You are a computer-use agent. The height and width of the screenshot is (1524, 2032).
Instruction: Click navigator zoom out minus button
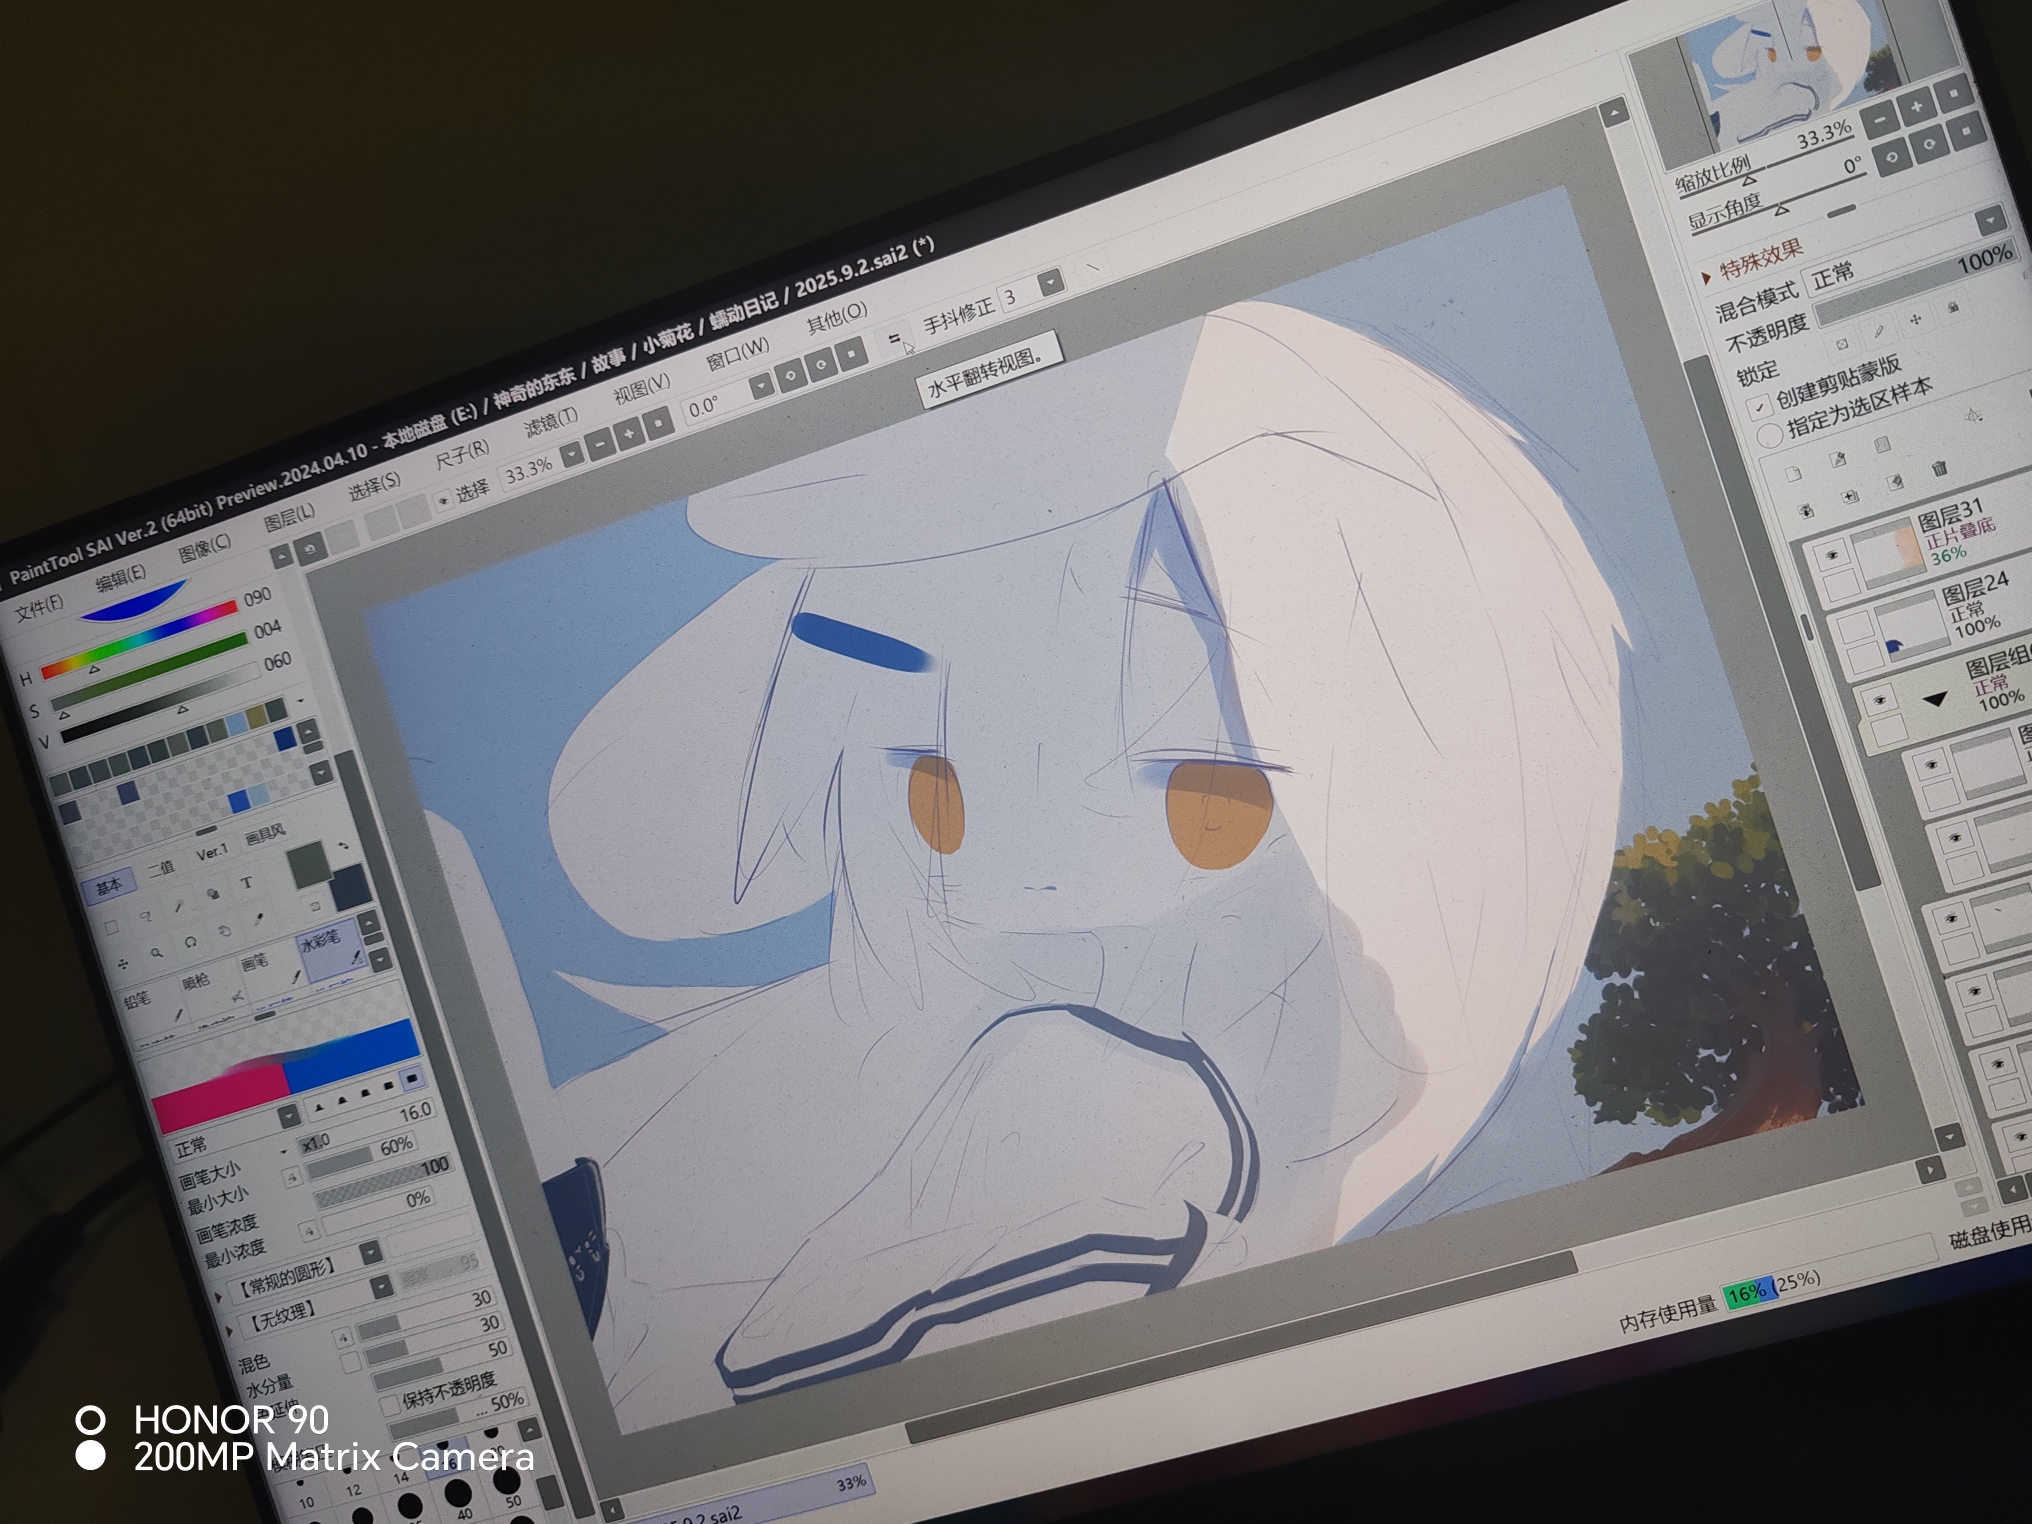1880,120
